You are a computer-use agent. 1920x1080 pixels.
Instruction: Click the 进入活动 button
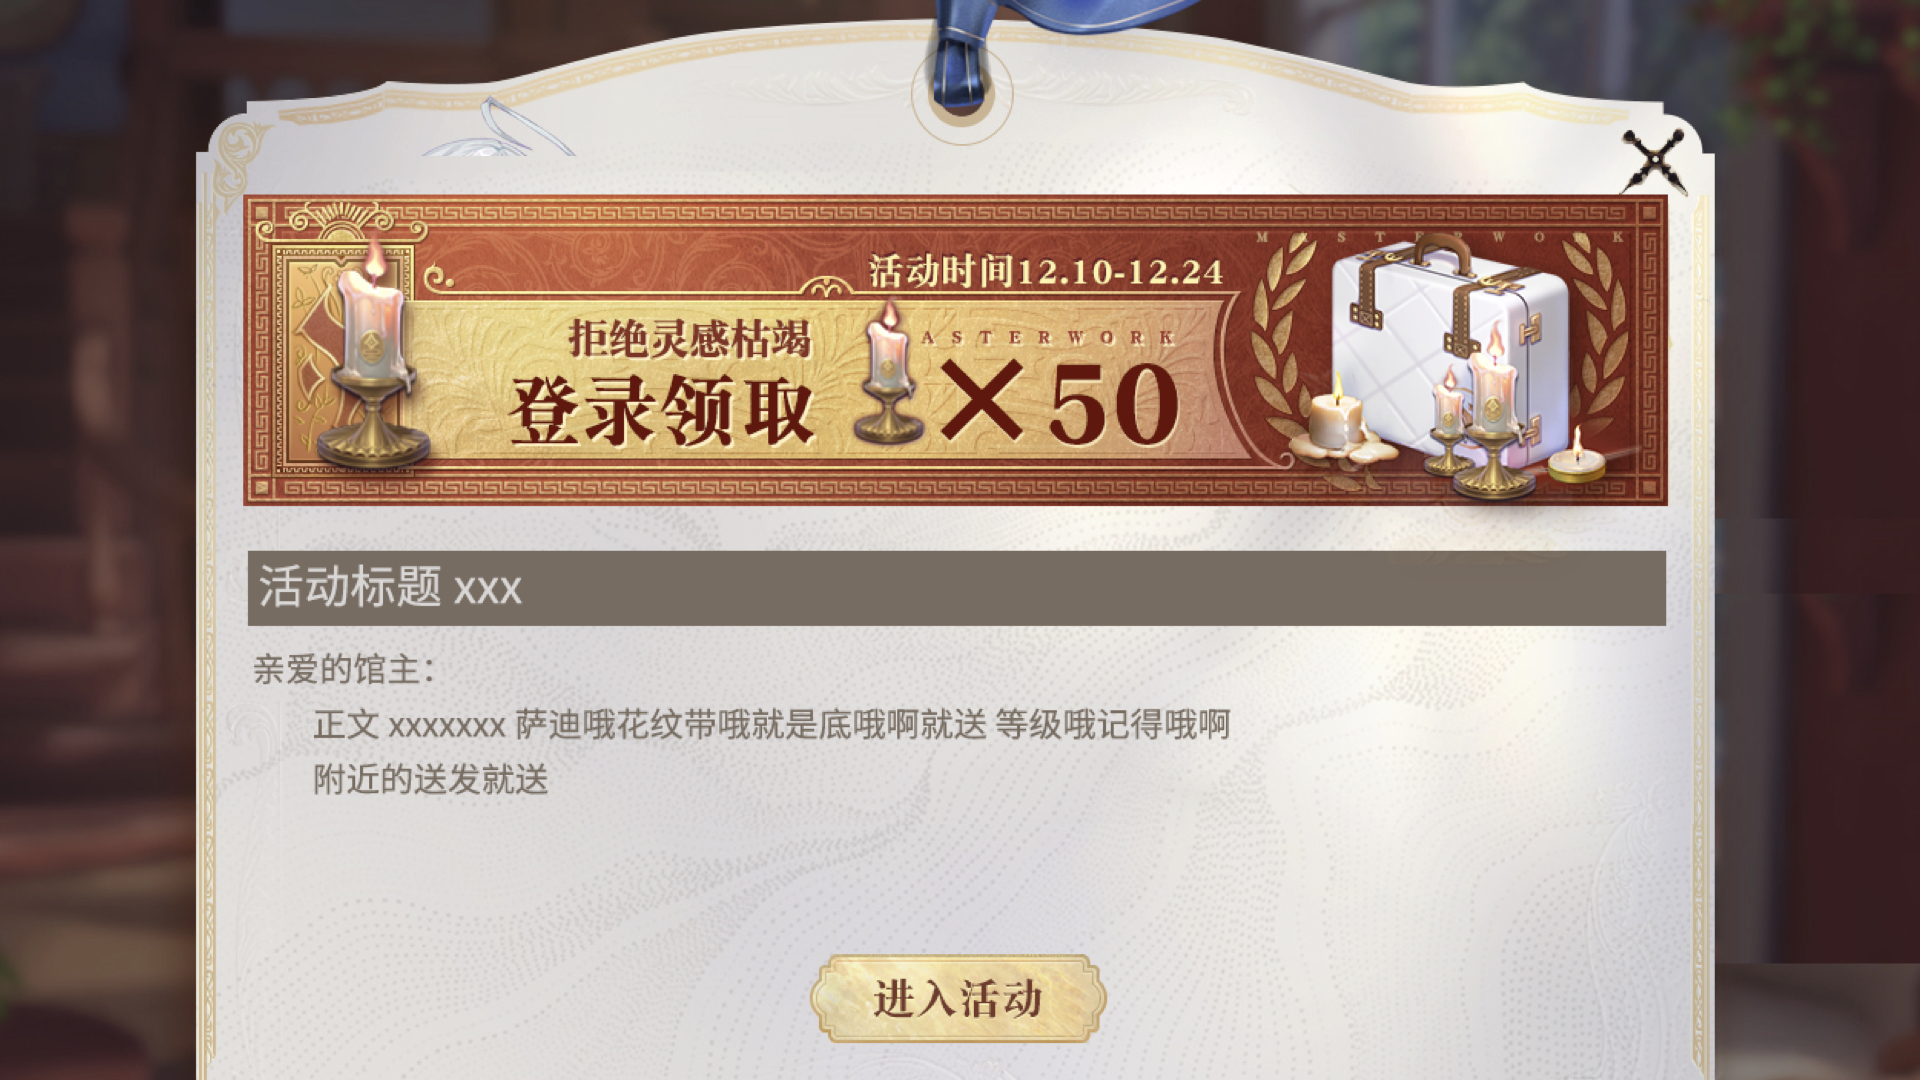pyautogui.click(x=958, y=998)
